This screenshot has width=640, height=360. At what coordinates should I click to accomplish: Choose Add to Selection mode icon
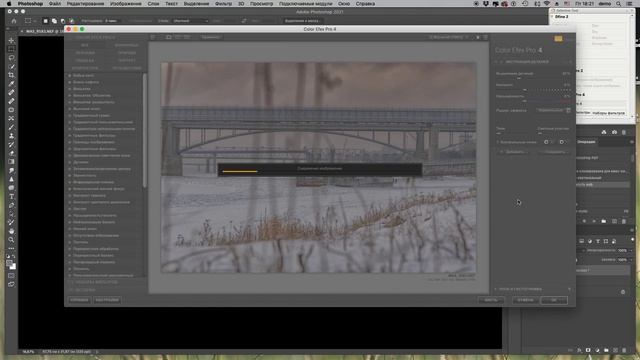(54, 21)
